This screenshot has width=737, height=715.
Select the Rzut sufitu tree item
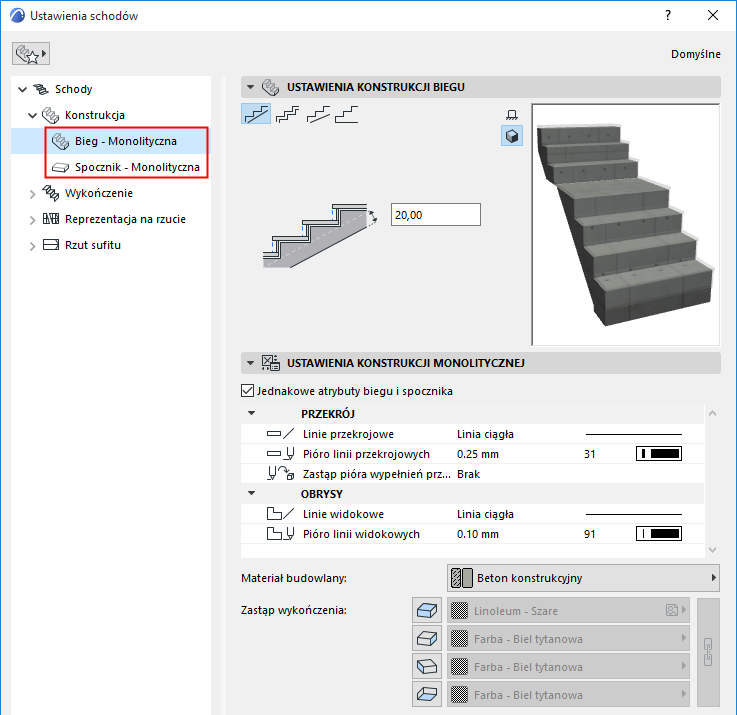93,245
